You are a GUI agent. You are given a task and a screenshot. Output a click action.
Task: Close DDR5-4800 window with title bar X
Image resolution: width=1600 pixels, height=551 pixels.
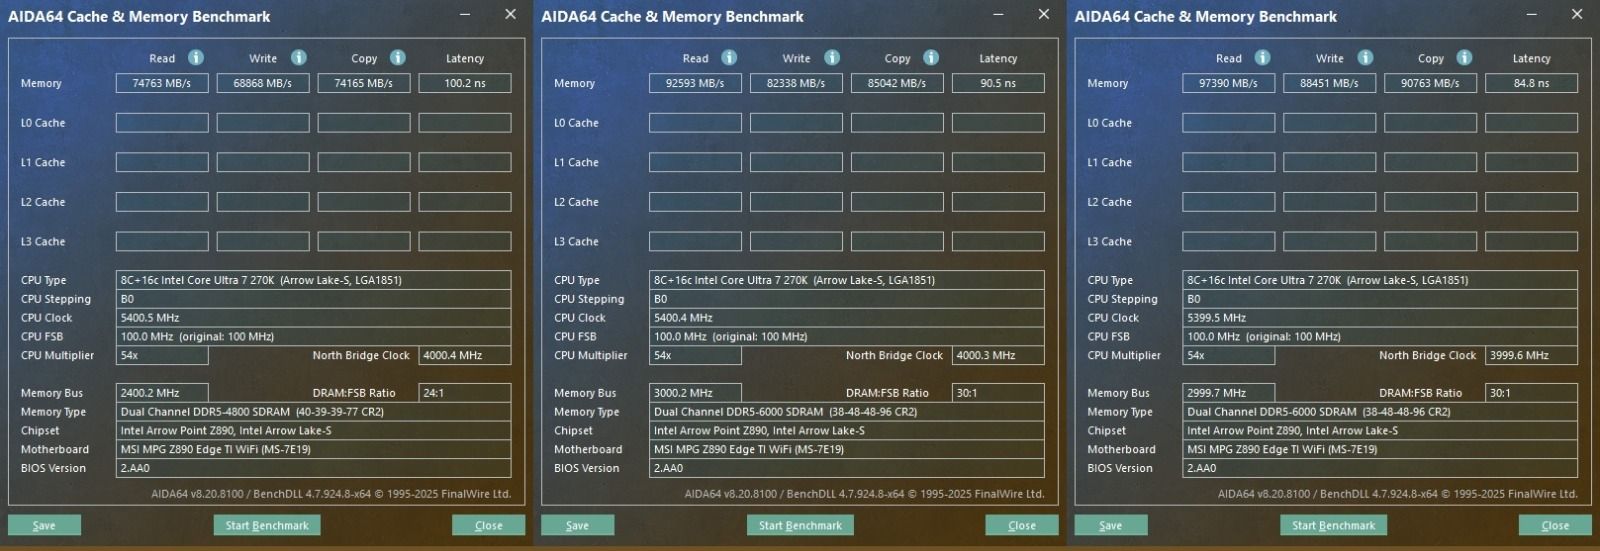510,14
